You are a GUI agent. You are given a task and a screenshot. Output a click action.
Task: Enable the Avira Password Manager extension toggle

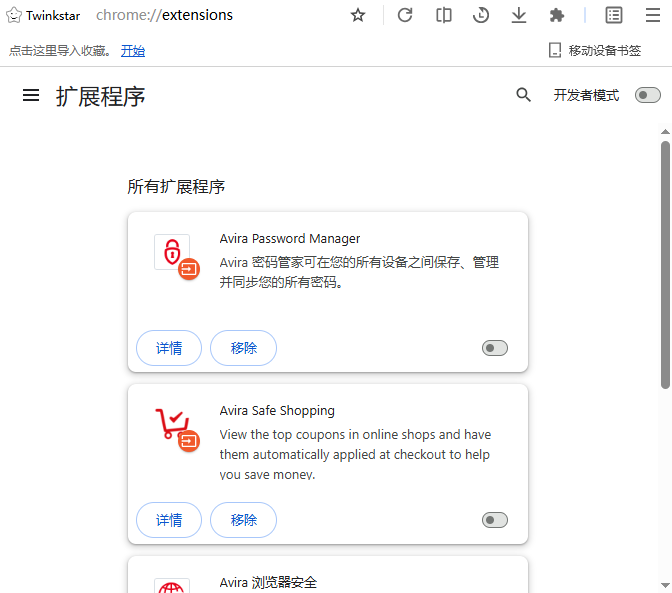pyautogui.click(x=495, y=348)
